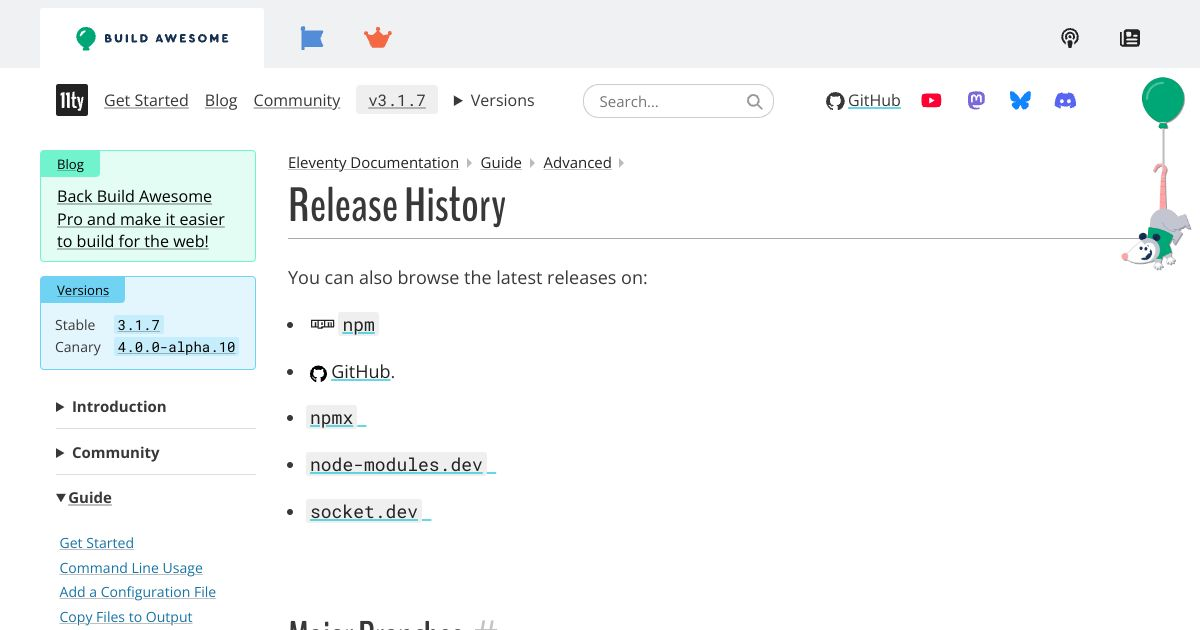Click the Versions label in sidebar box

(x=83, y=290)
